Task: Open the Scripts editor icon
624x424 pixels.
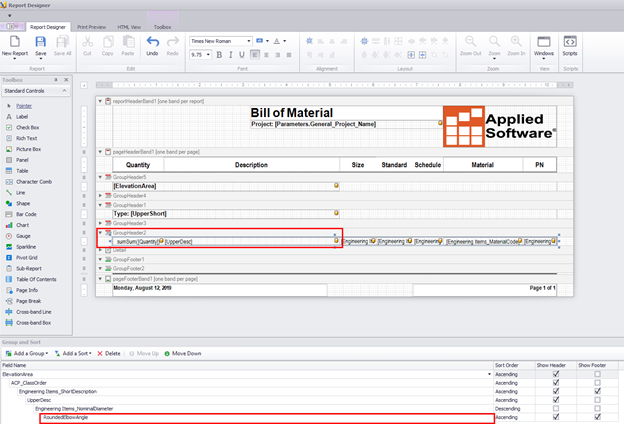Action: click(570, 43)
